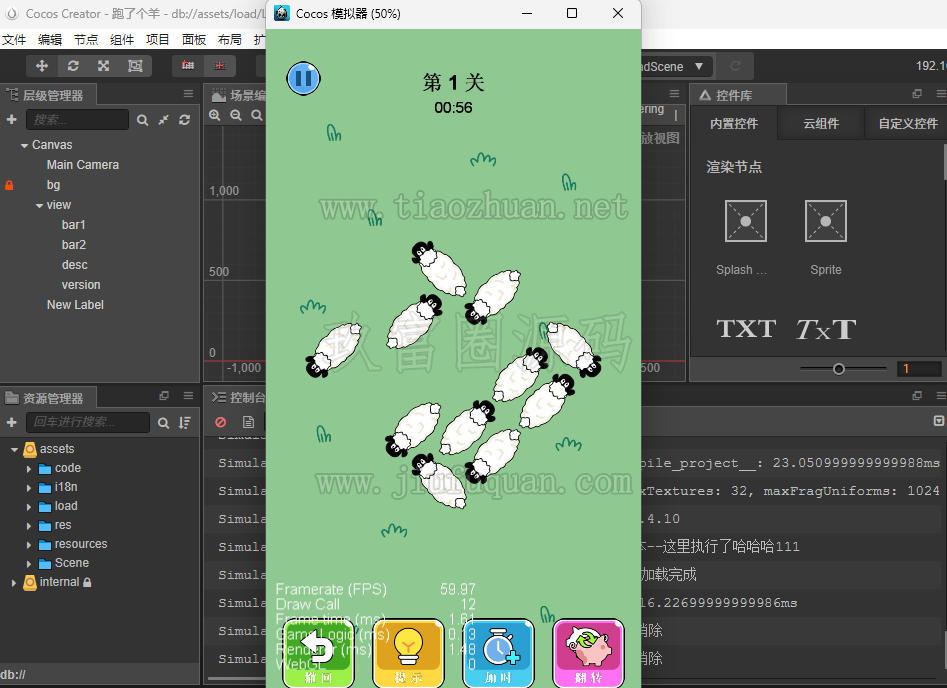Switch to 云组件 tab
Image resolution: width=947 pixels, height=688 pixels.
click(x=821, y=123)
